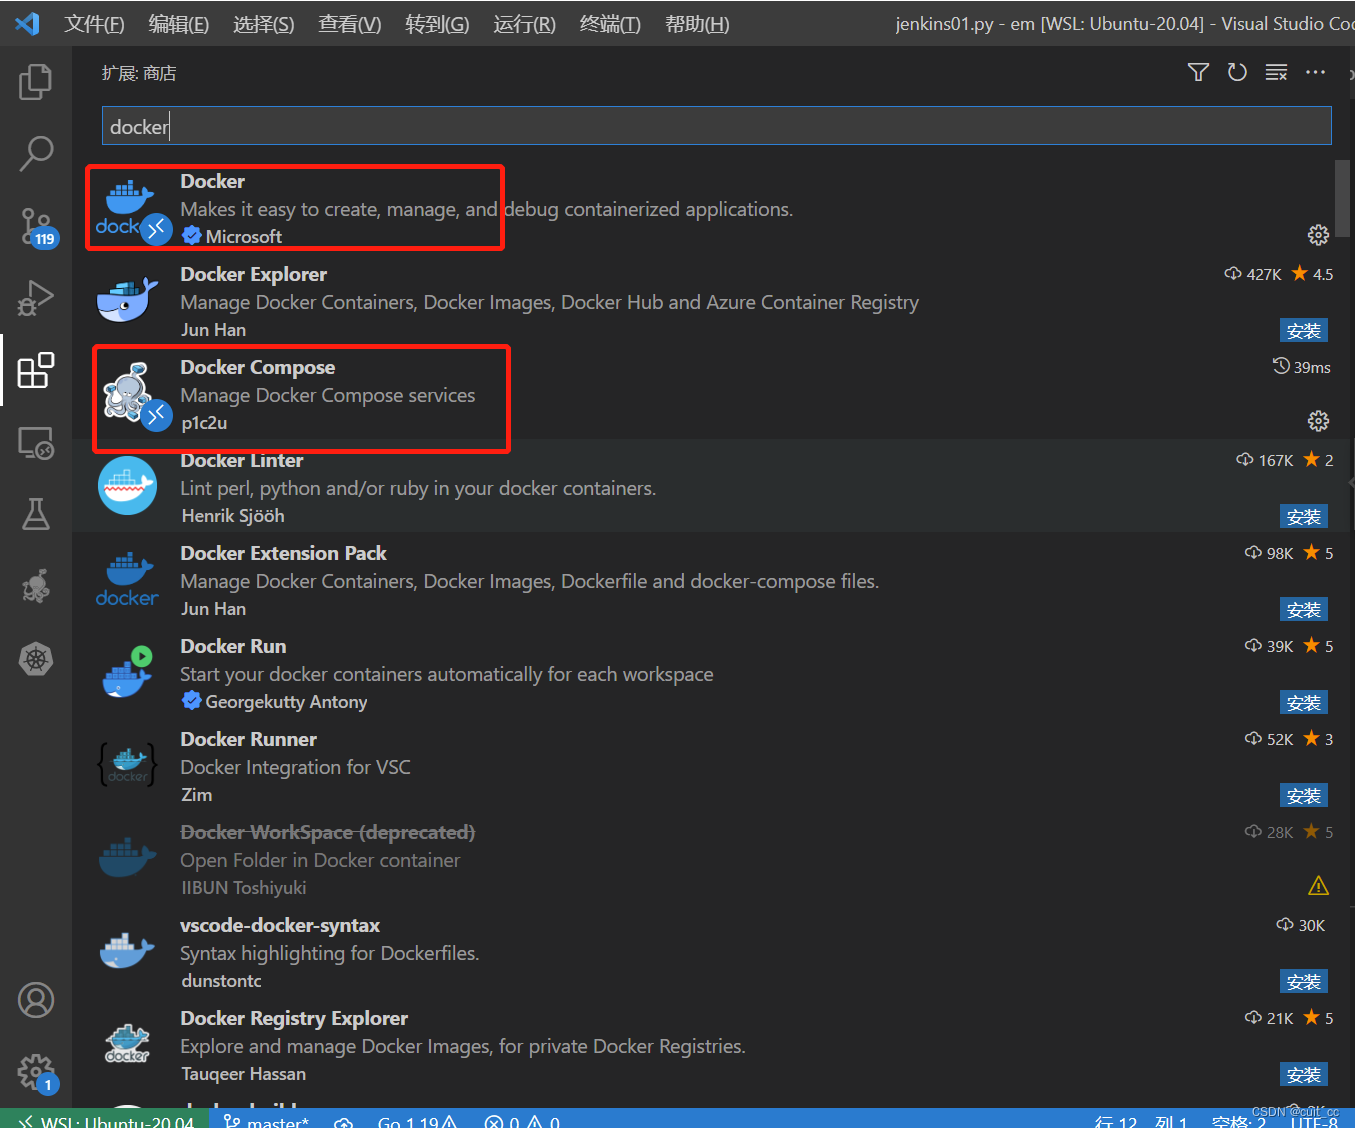Image resolution: width=1355 pixels, height=1128 pixels.
Task: Select the Docker extension title
Action: (x=212, y=181)
